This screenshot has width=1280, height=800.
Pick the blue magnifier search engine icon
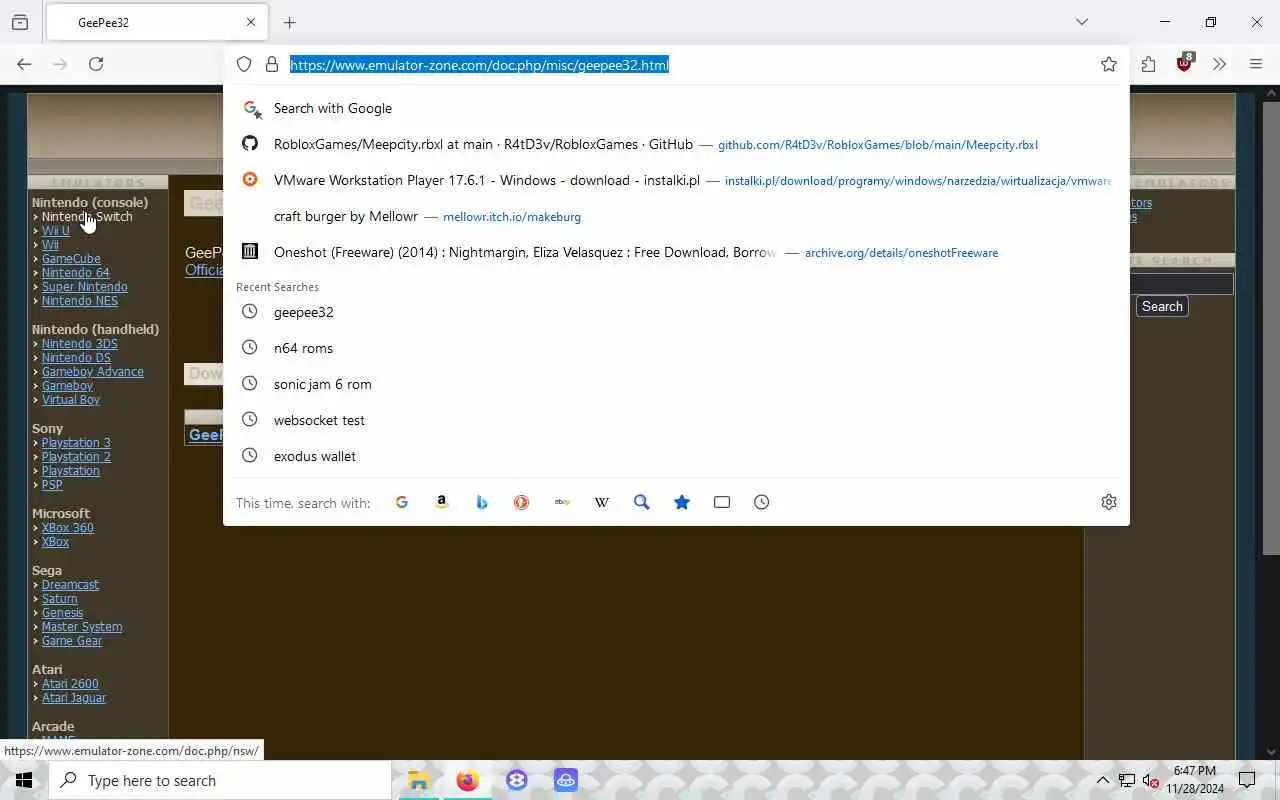tap(642, 502)
